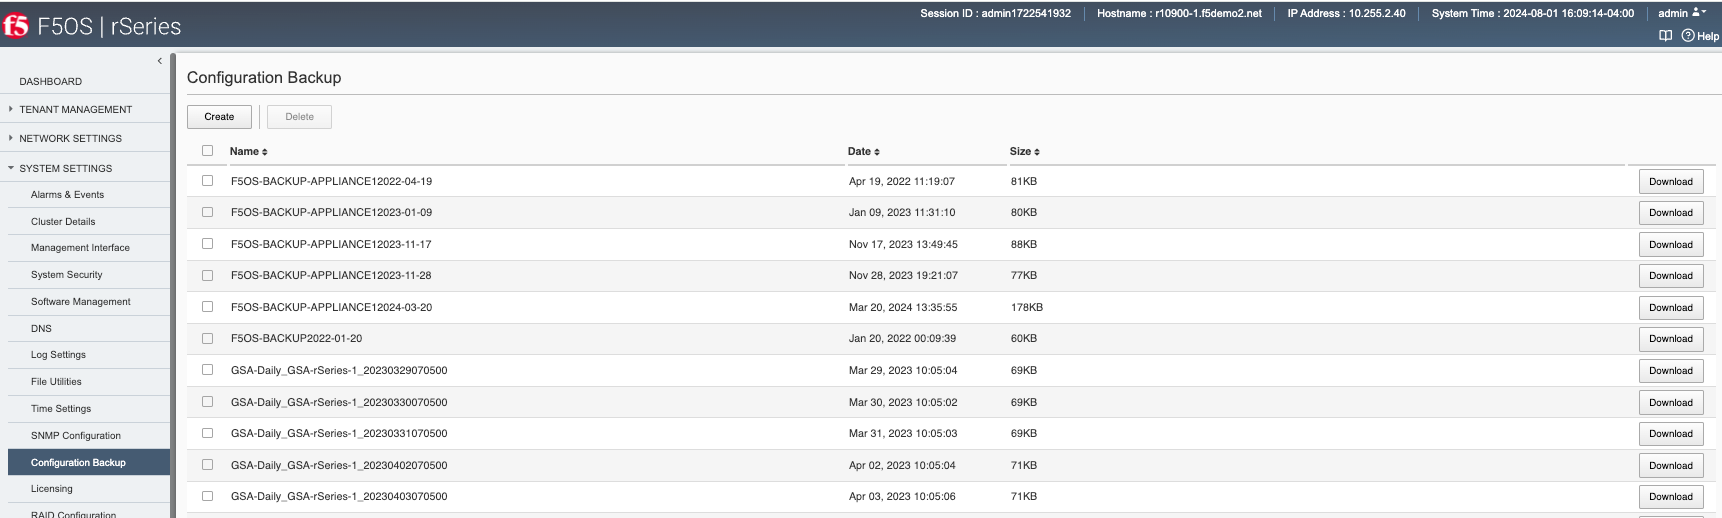Open System Security settings
Image resolution: width=1722 pixels, height=518 pixels.
click(x=66, y=275)
